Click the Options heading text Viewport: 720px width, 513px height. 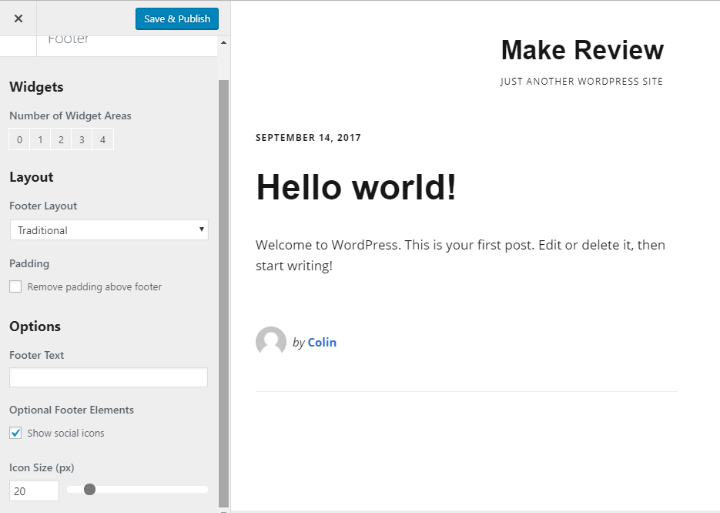[x=35, y=326]
